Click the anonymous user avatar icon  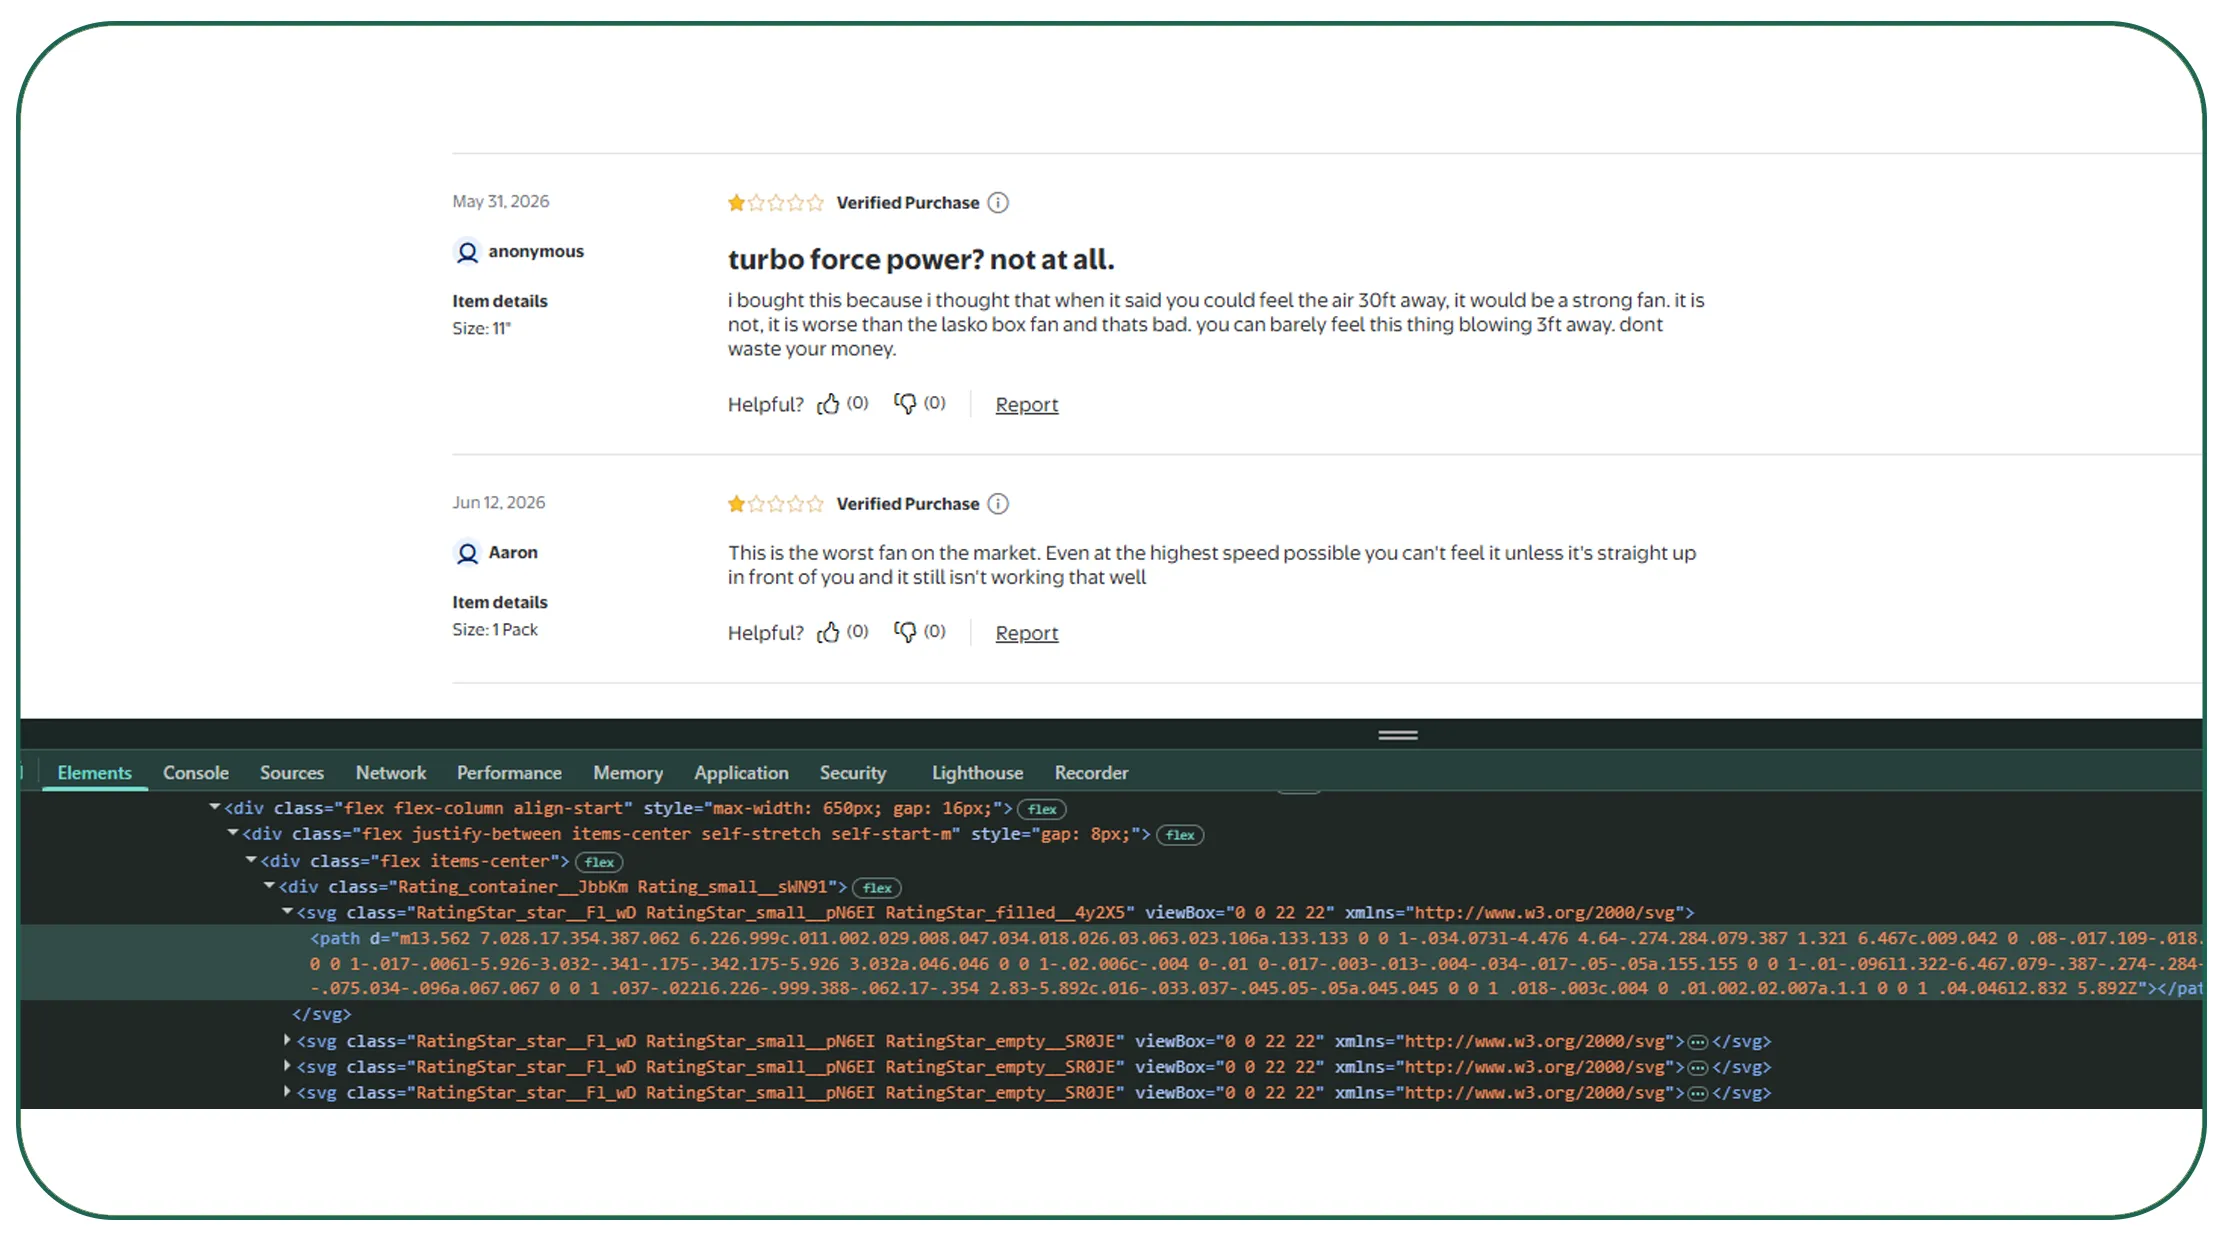[467, 252]
